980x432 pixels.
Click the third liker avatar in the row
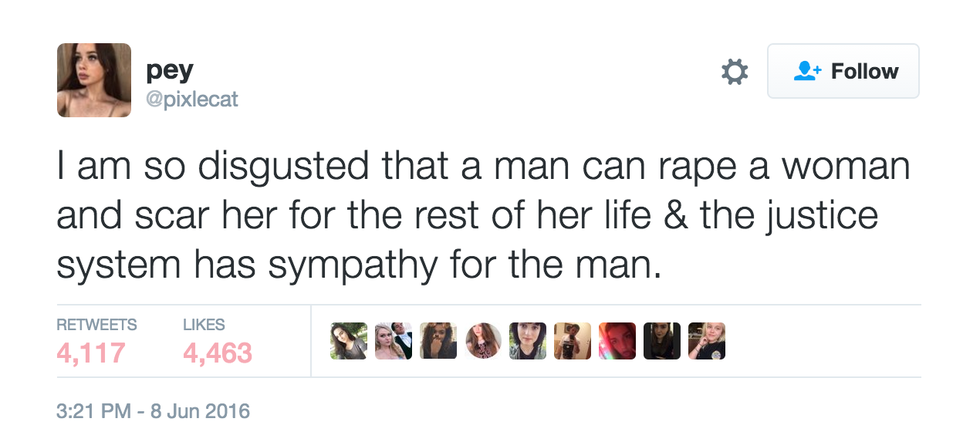tap(439, 341)
